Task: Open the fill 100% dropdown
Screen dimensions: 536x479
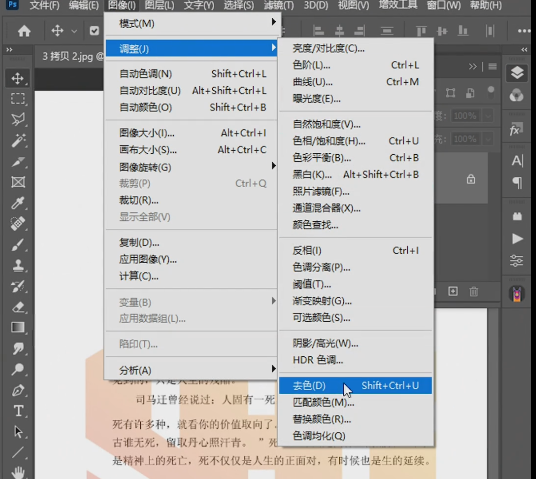Action: coord(488,139)
